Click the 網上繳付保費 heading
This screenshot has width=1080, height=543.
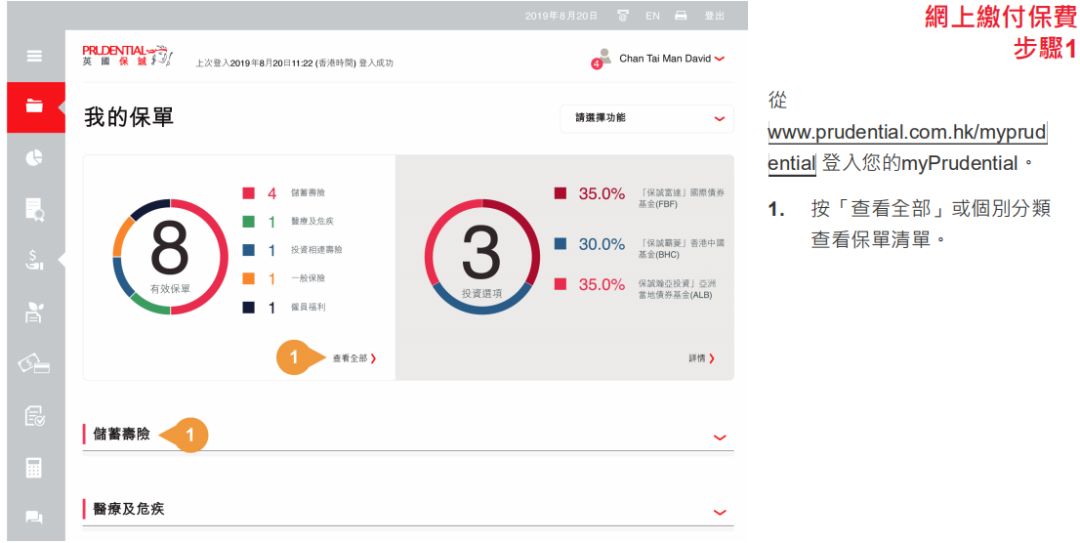click(x=1000, y=18)
